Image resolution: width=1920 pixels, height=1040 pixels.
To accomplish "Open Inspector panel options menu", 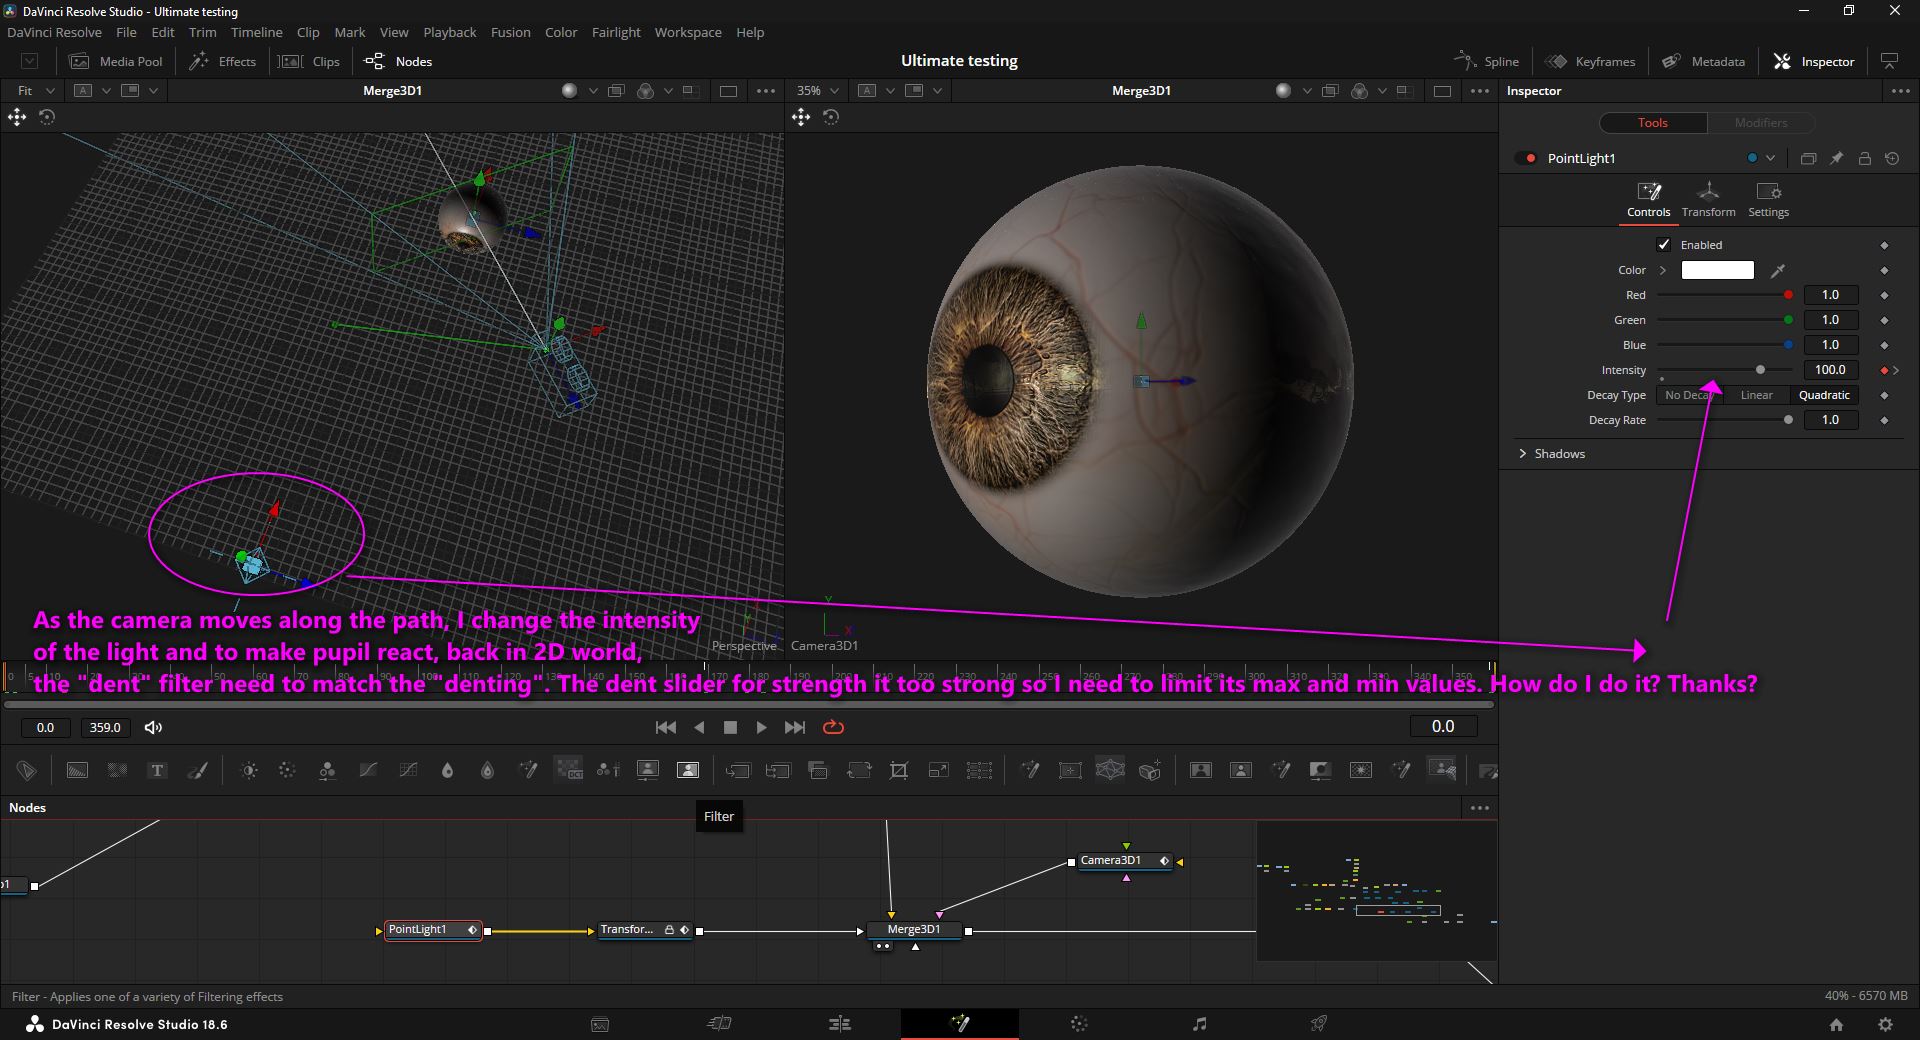I will click(1900, 91).
